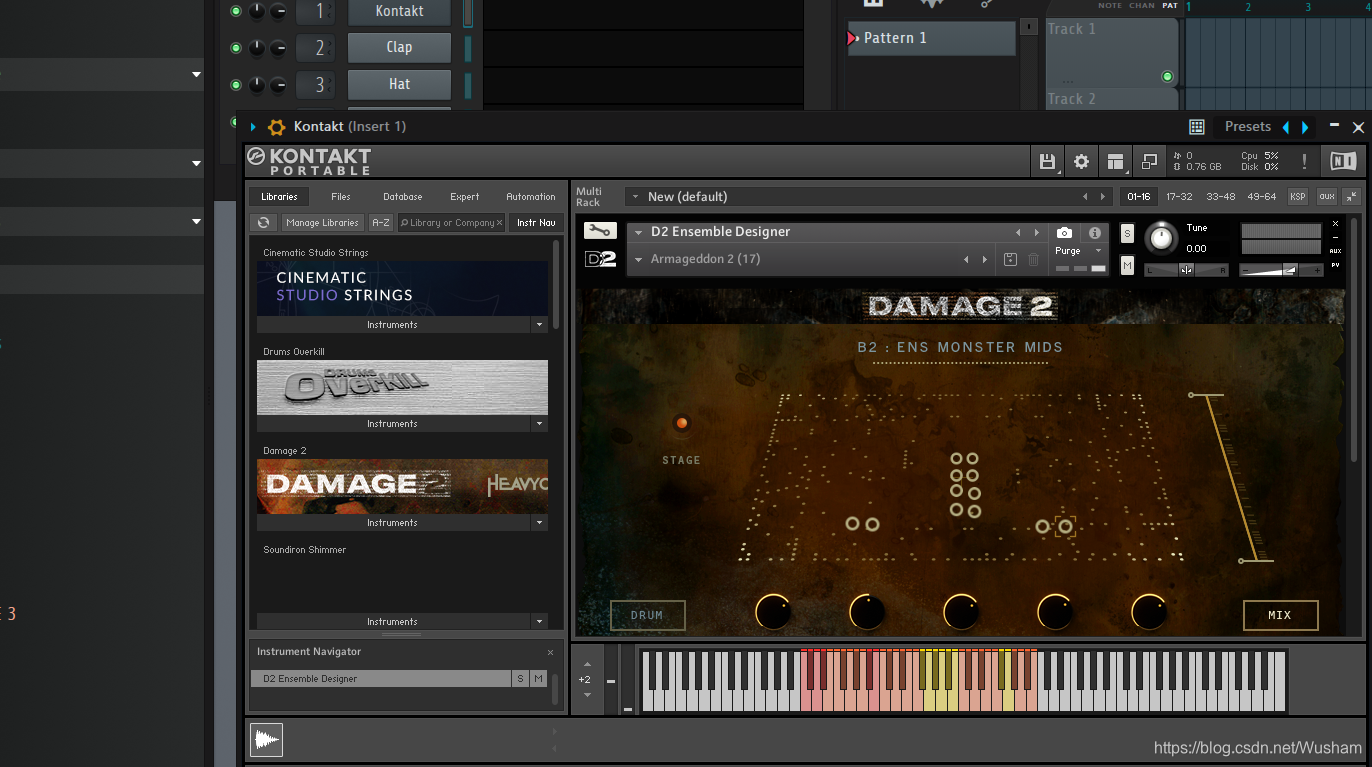Image resolution: width=1372 pixels, height=767 pixels.
Task: Click the D2 instrument logo icon
Action: pyautogui.click(x=600, y=259)
